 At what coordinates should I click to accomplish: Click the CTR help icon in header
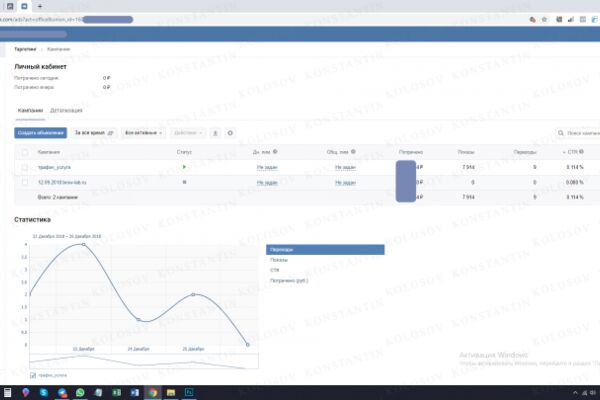pos(581,152)
